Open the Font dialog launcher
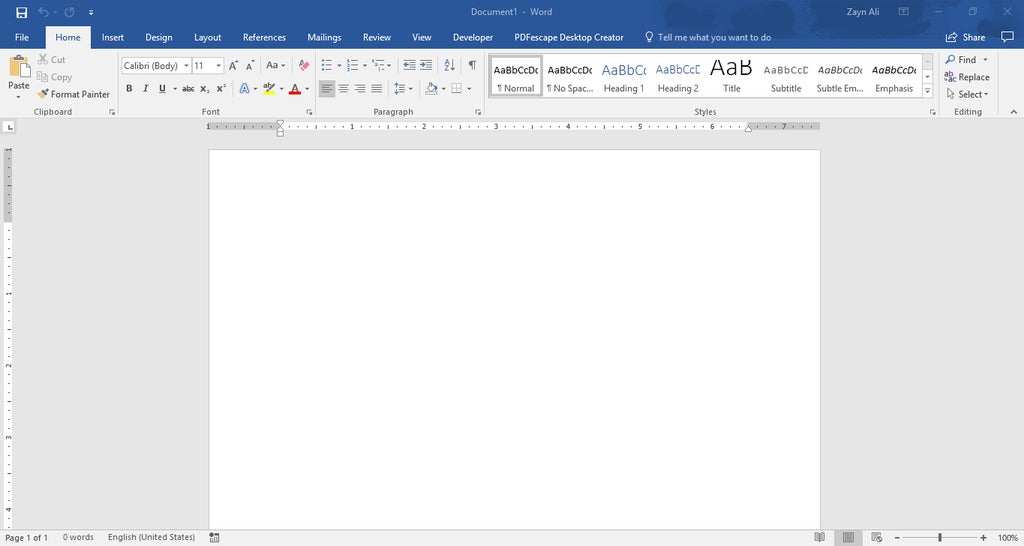1024x546 pixels. [310, 112]
